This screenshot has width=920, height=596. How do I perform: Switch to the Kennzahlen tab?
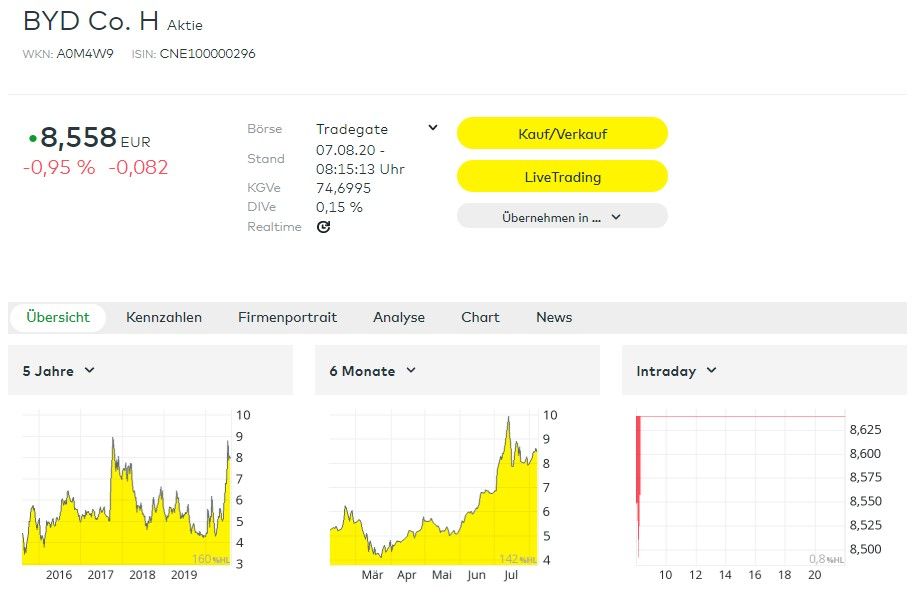click(164, 317)
